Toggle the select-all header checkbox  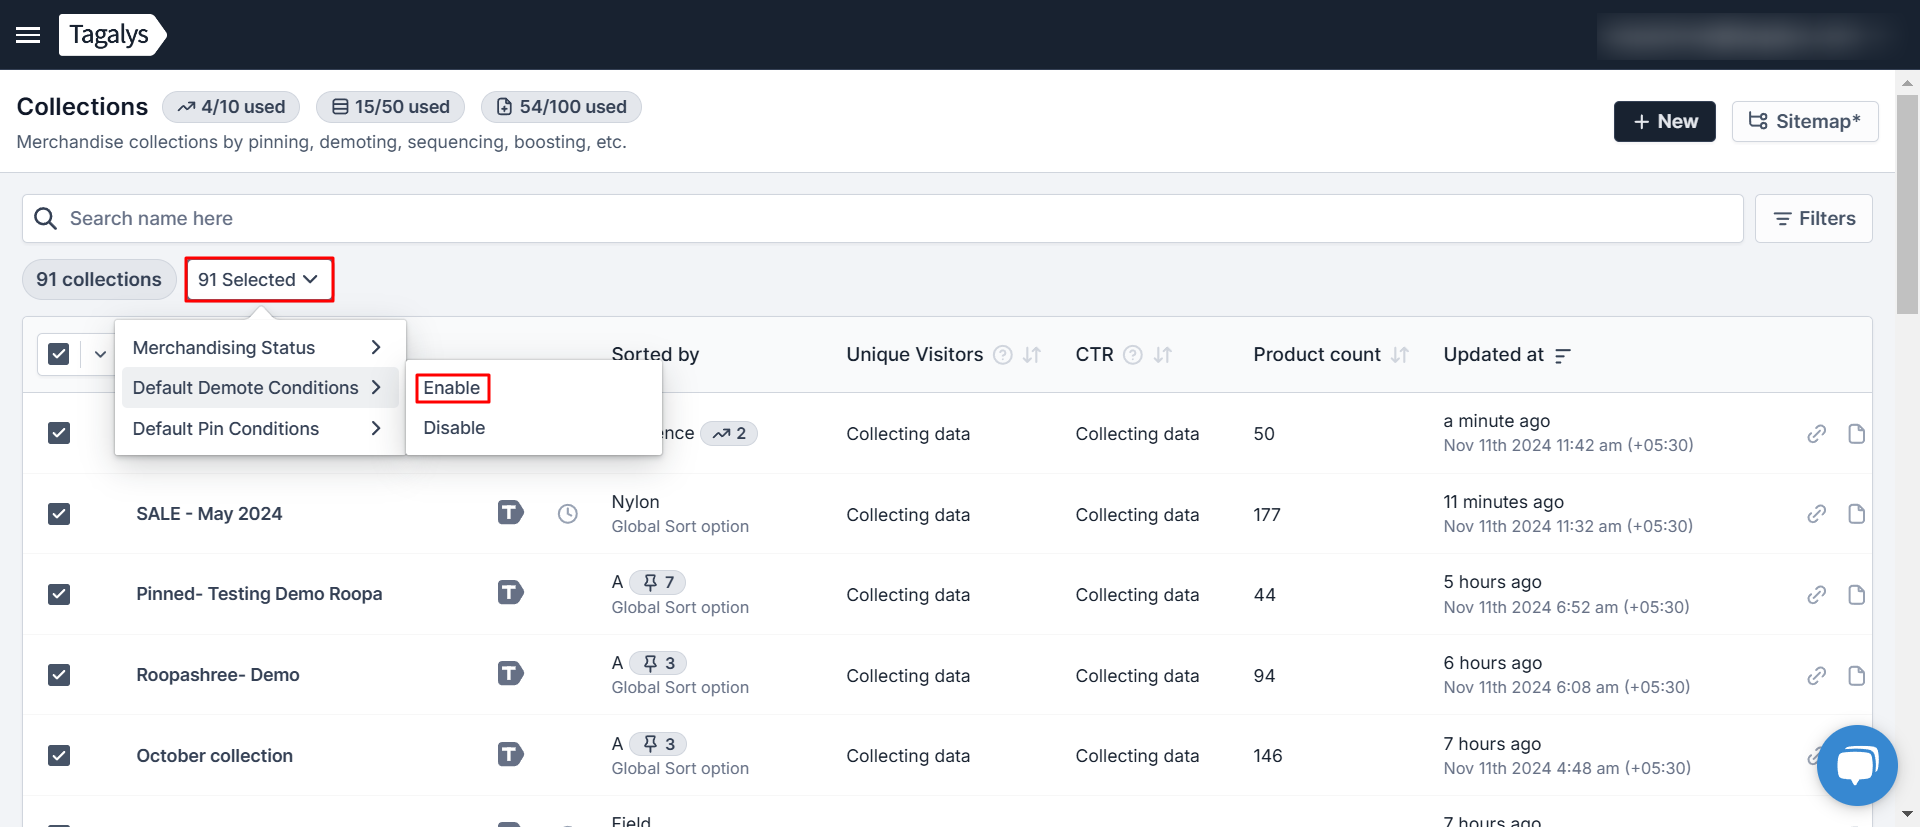[59, 354]
